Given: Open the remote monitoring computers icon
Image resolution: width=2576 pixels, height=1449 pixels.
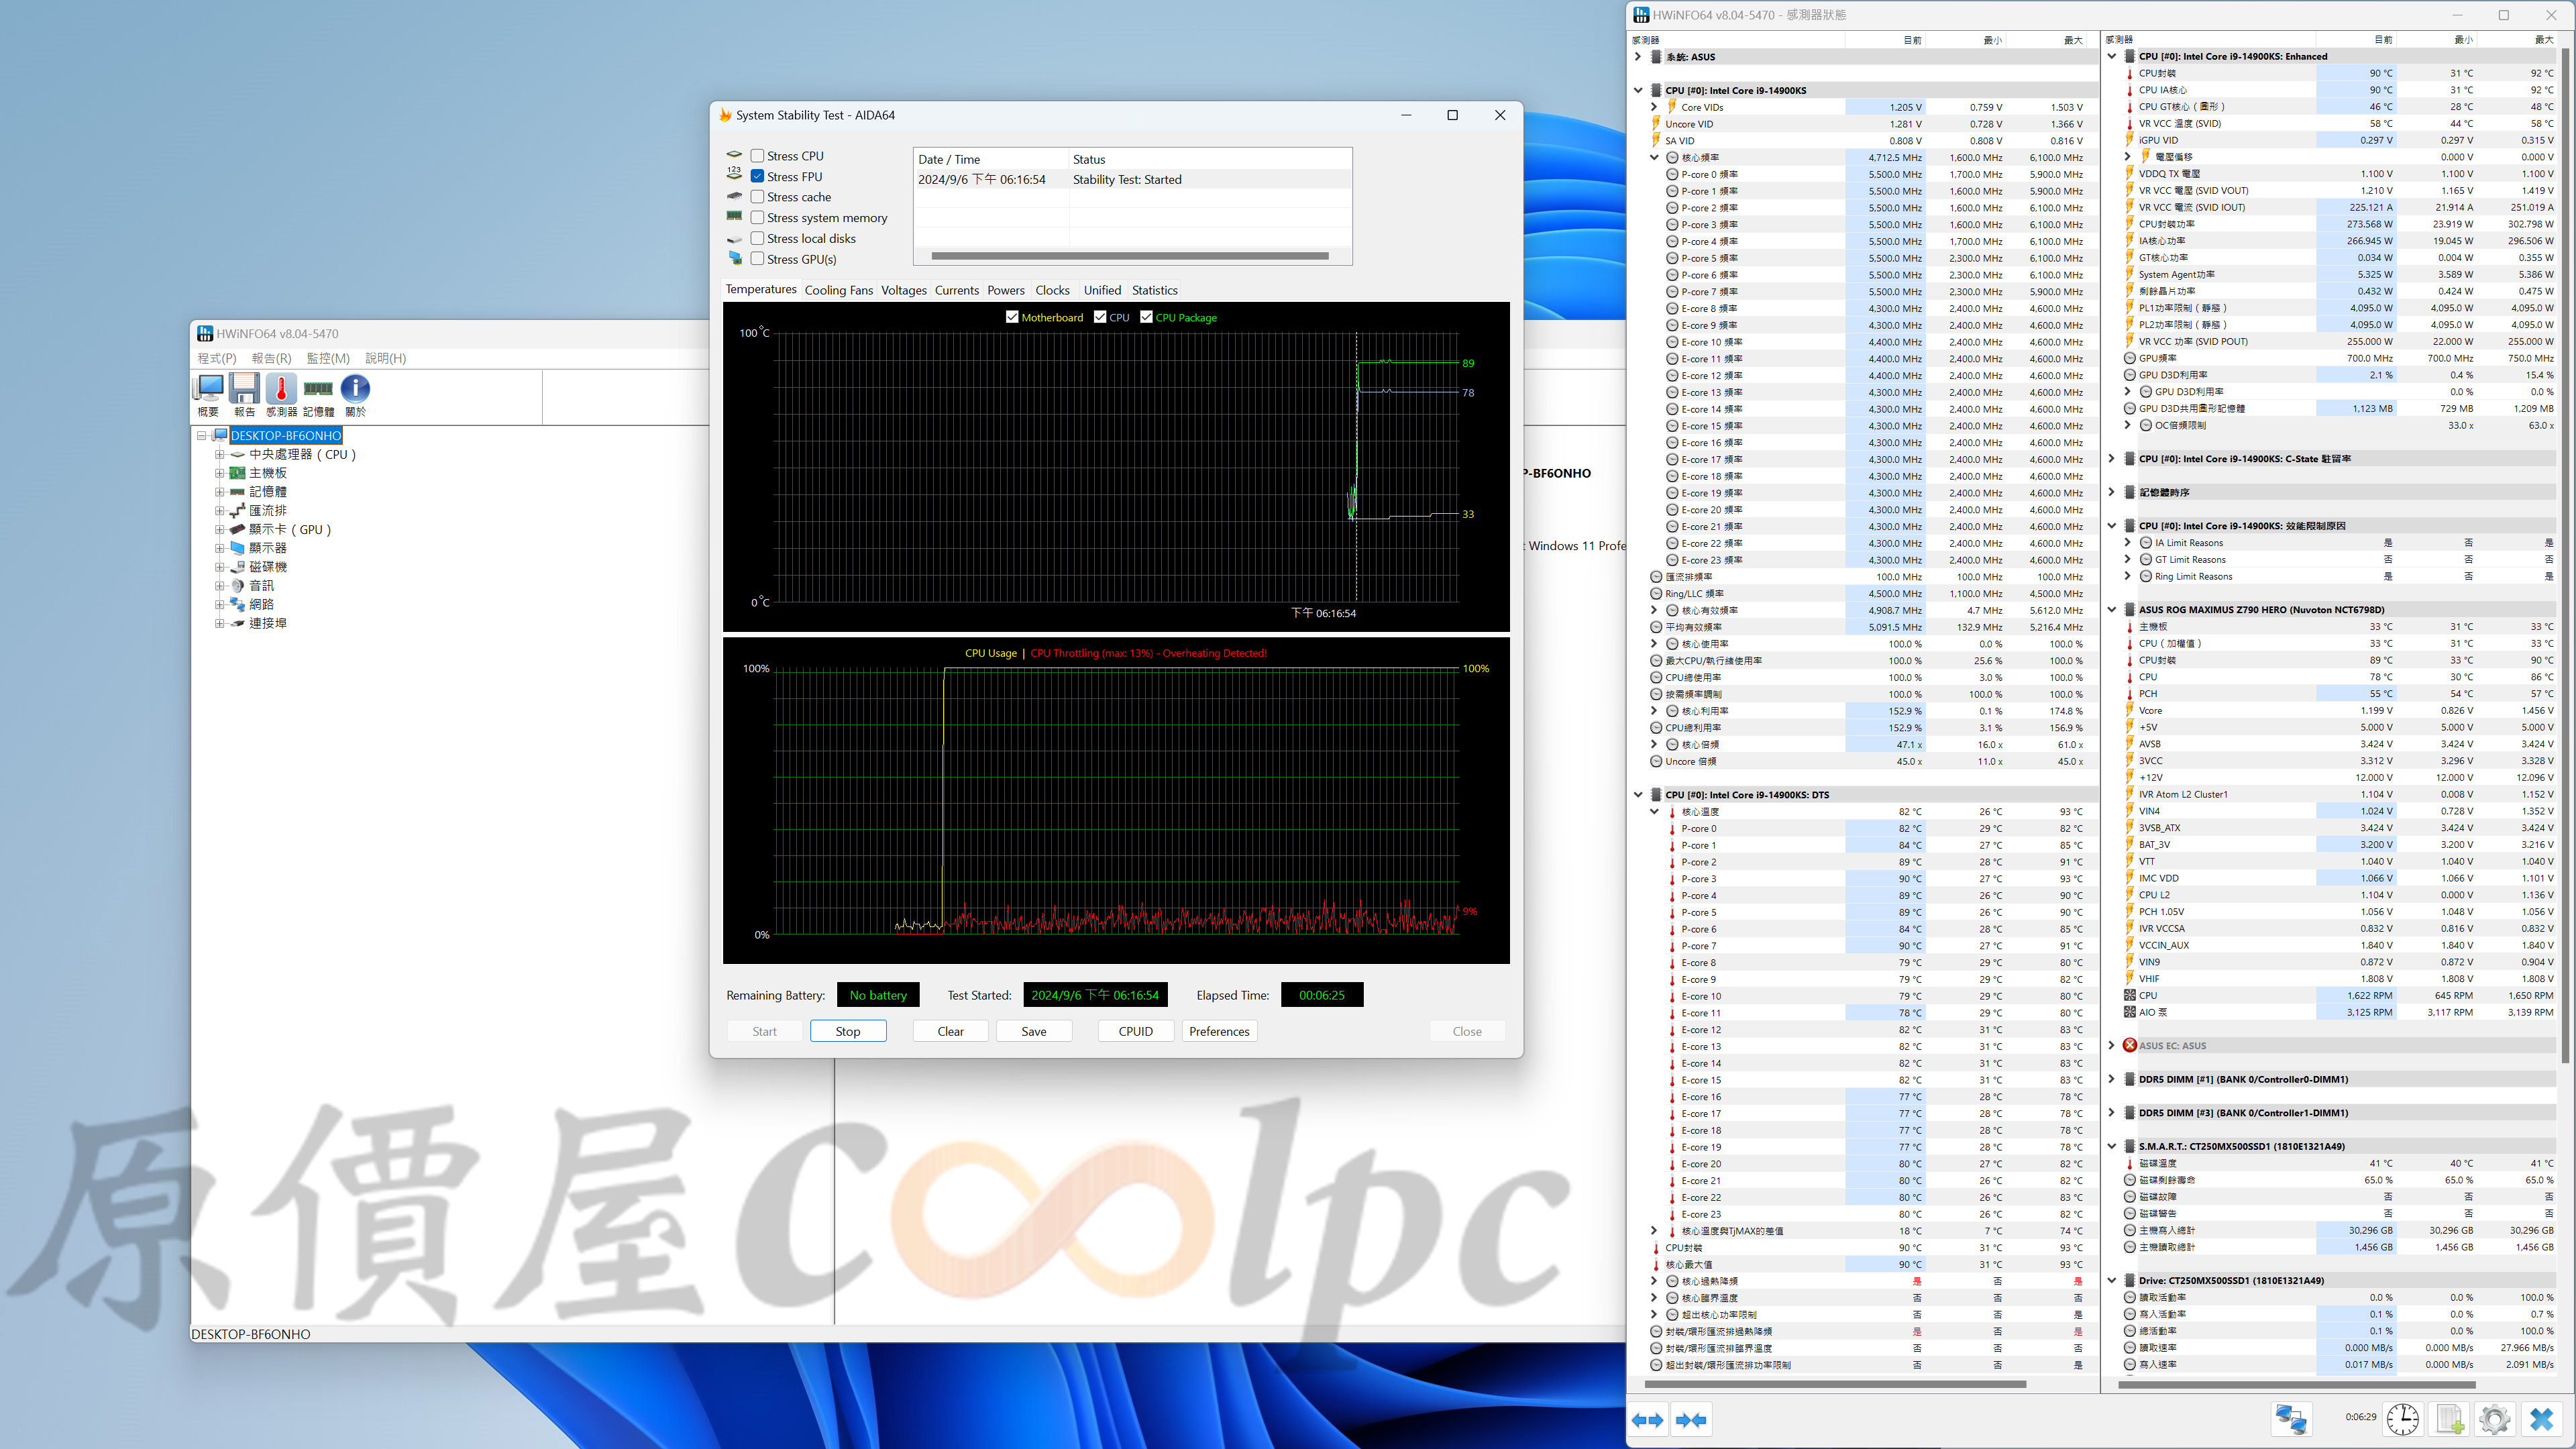Looking at the screenshot, I should tap(2291, 1419).
